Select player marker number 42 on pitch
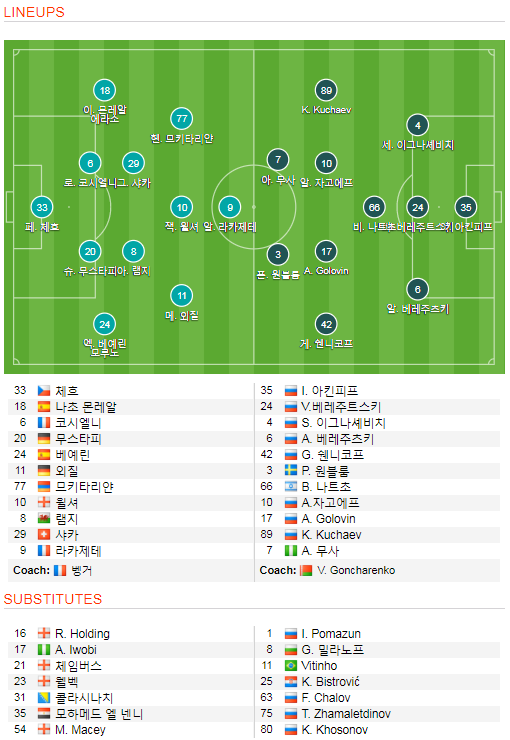The width and height of the screenshot is (510, 740). pyautogui.click(x=326, y=325)
